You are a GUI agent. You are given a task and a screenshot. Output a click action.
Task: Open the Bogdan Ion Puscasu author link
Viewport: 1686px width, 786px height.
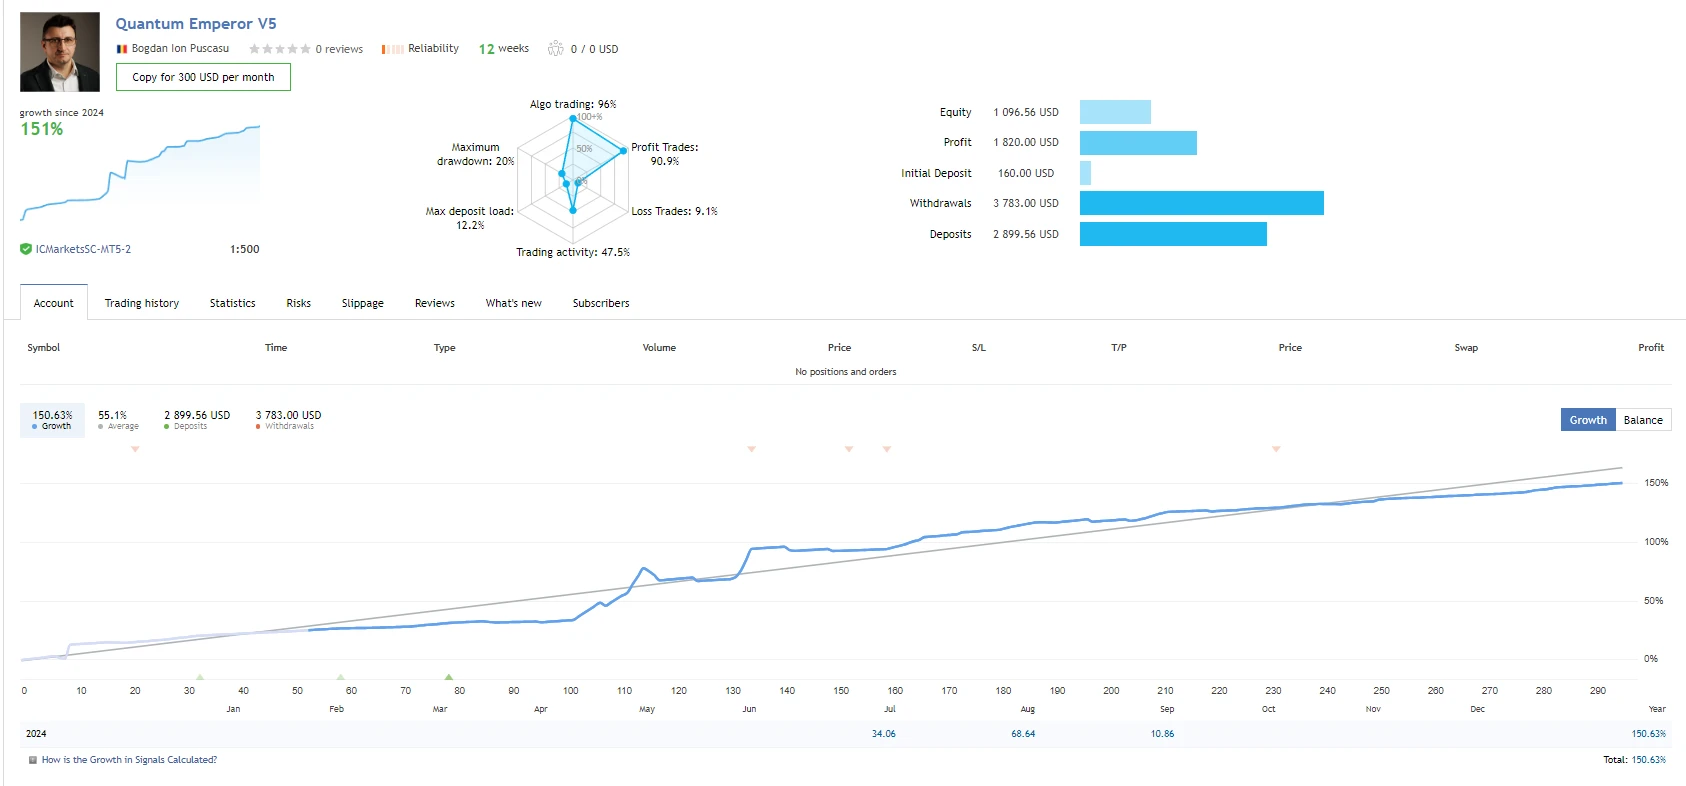tap(180, 49)
